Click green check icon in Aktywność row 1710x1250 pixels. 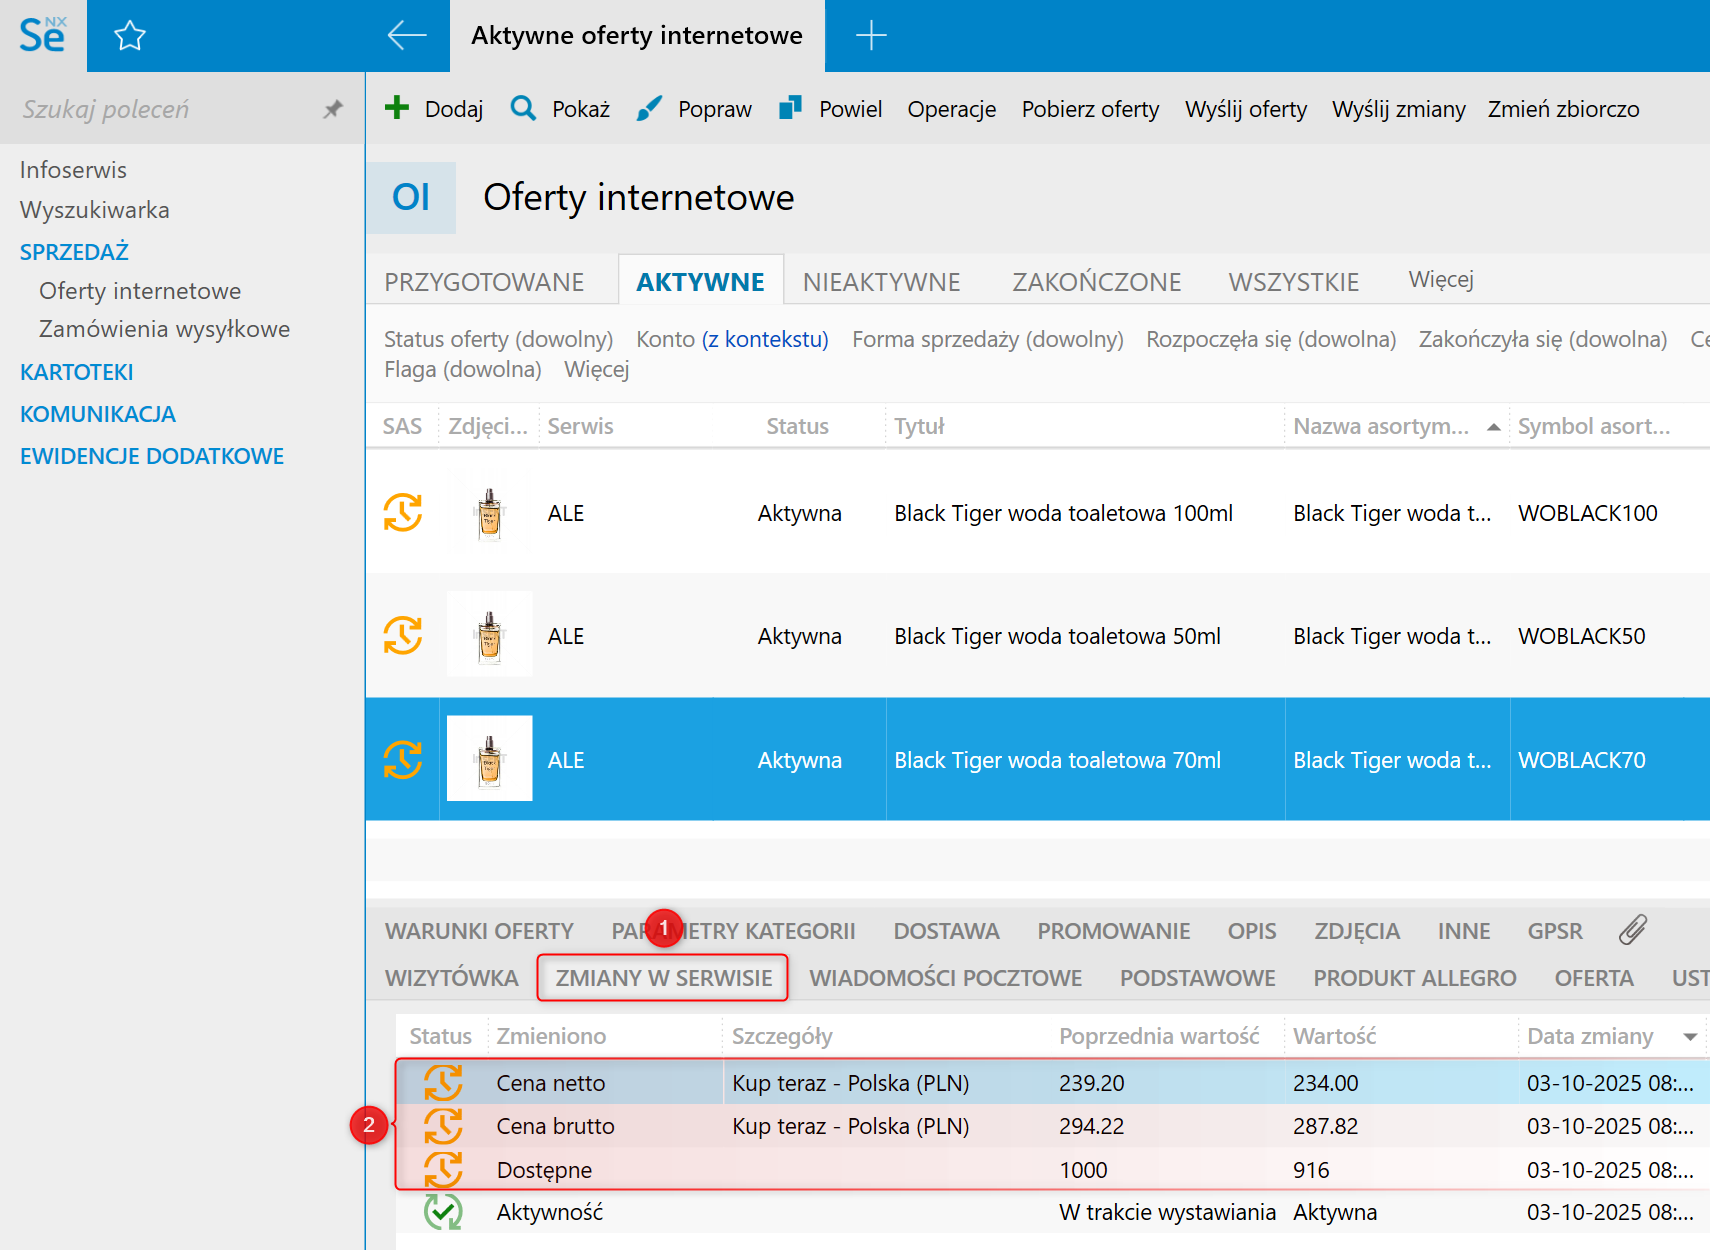(443, 1212)
